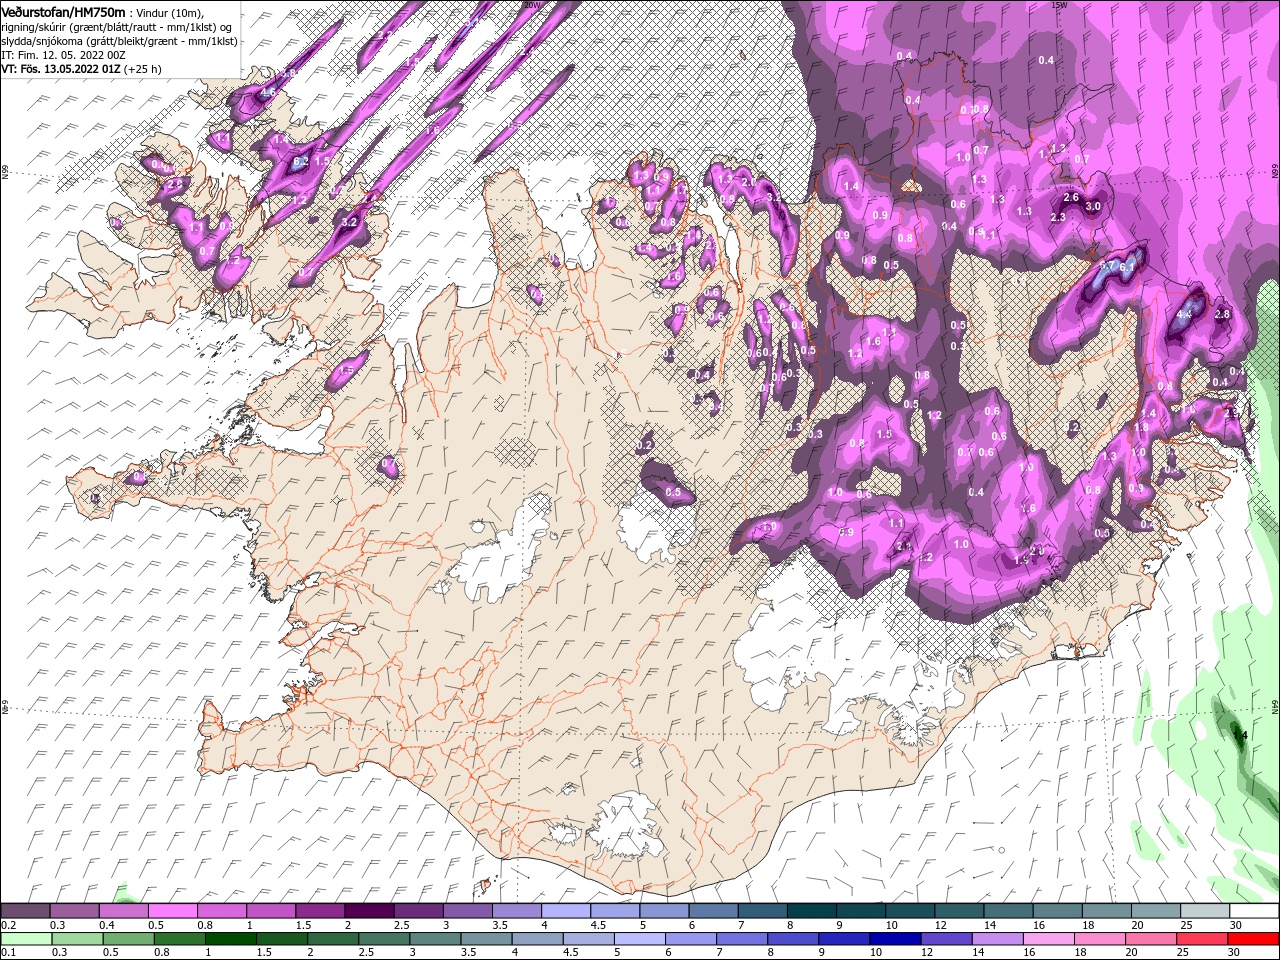
Task: Select the 0.2–0.3 swatch in snow scale
Action: (26, 911)
